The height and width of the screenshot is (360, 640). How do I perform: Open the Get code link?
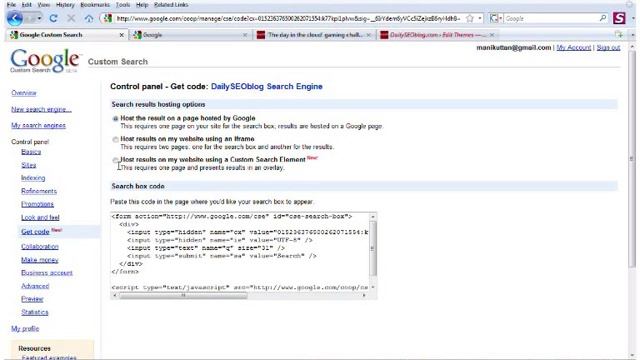(x=35, y=231)
